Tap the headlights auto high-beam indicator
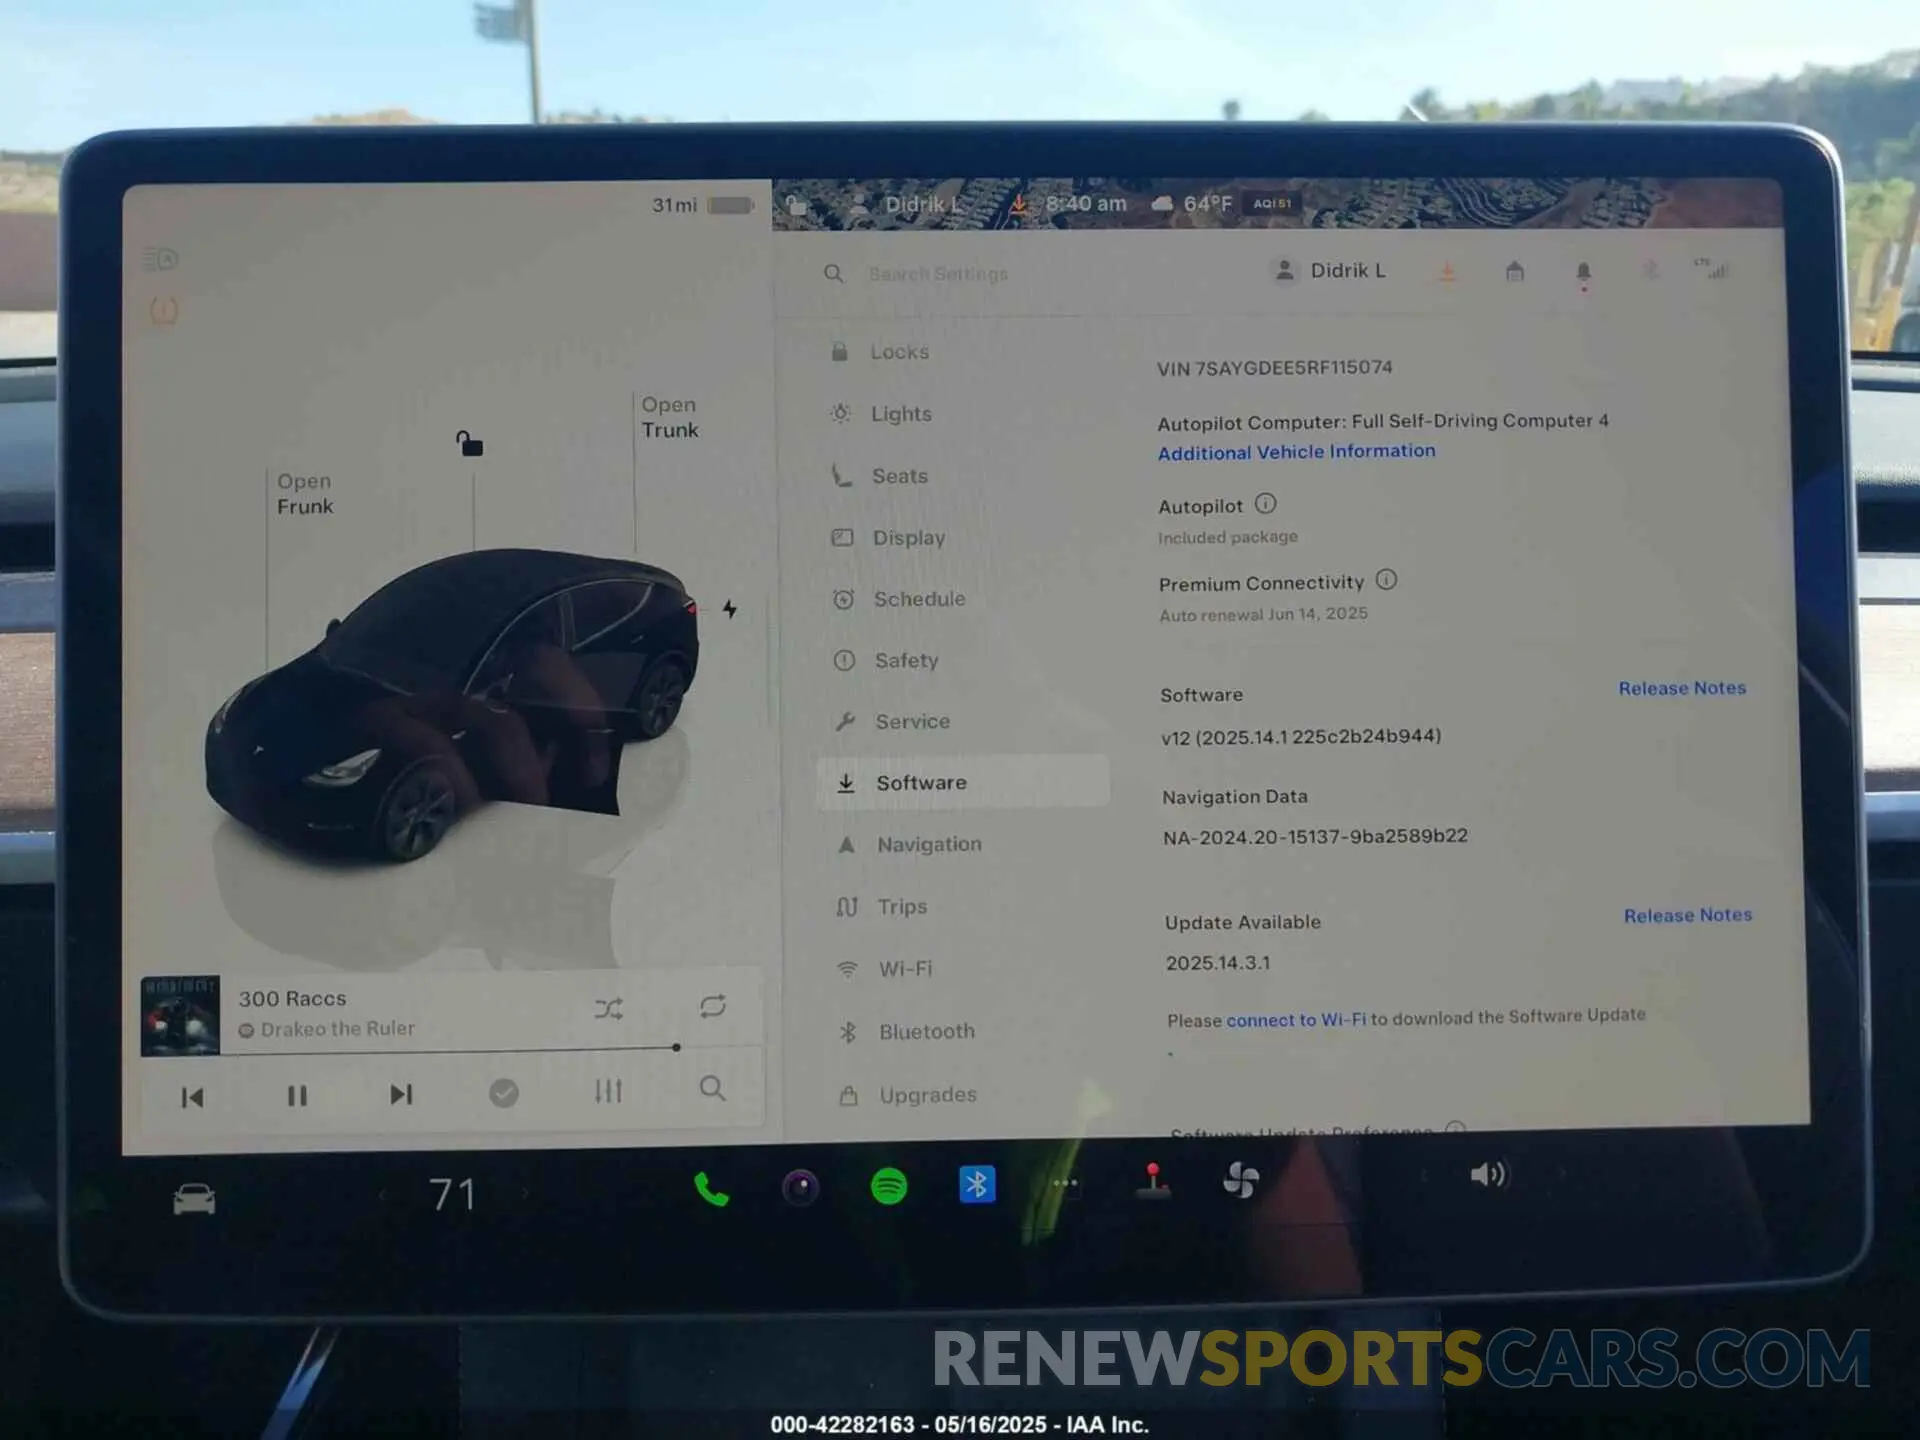This screenshot has height=1440, width=1920. 161,260
